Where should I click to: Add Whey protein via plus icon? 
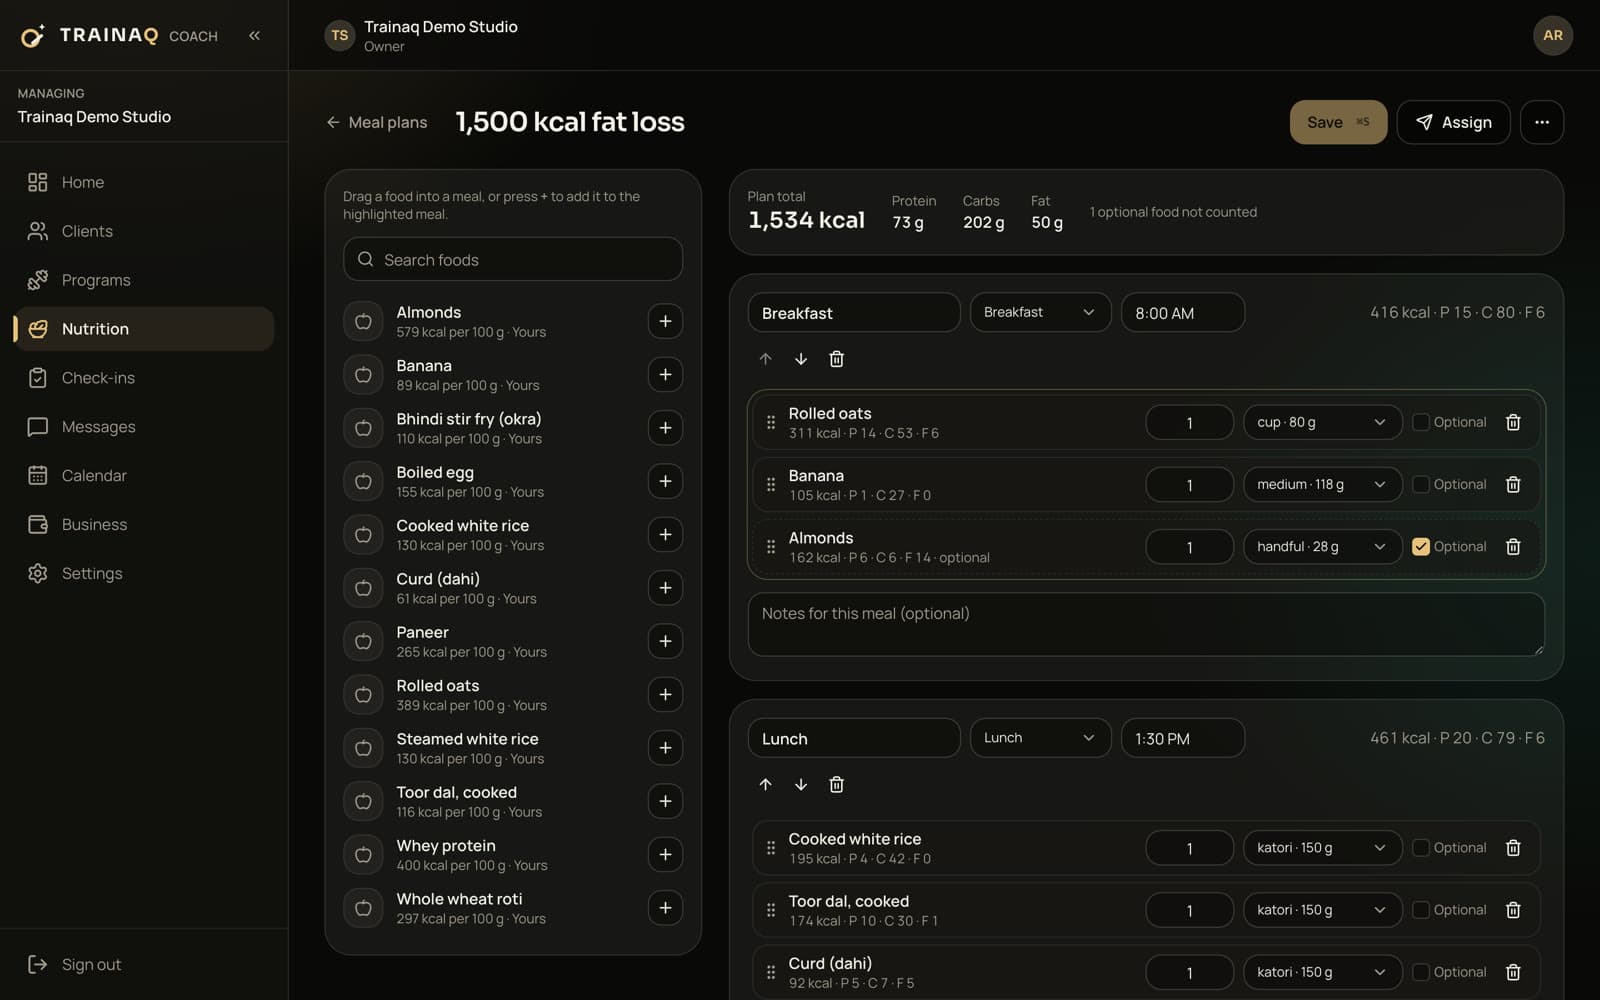tap(665, 854)
